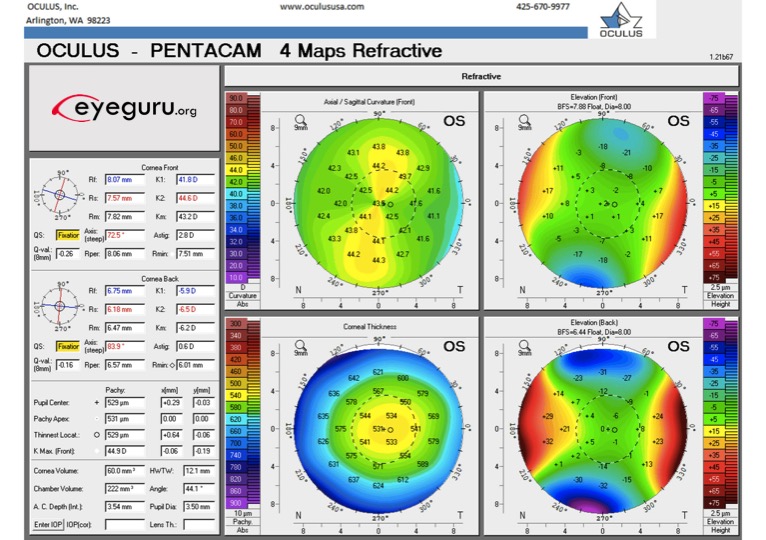Screen dimensions: 766x540
Task: Click version number 1.21b67
Action: 721,57
